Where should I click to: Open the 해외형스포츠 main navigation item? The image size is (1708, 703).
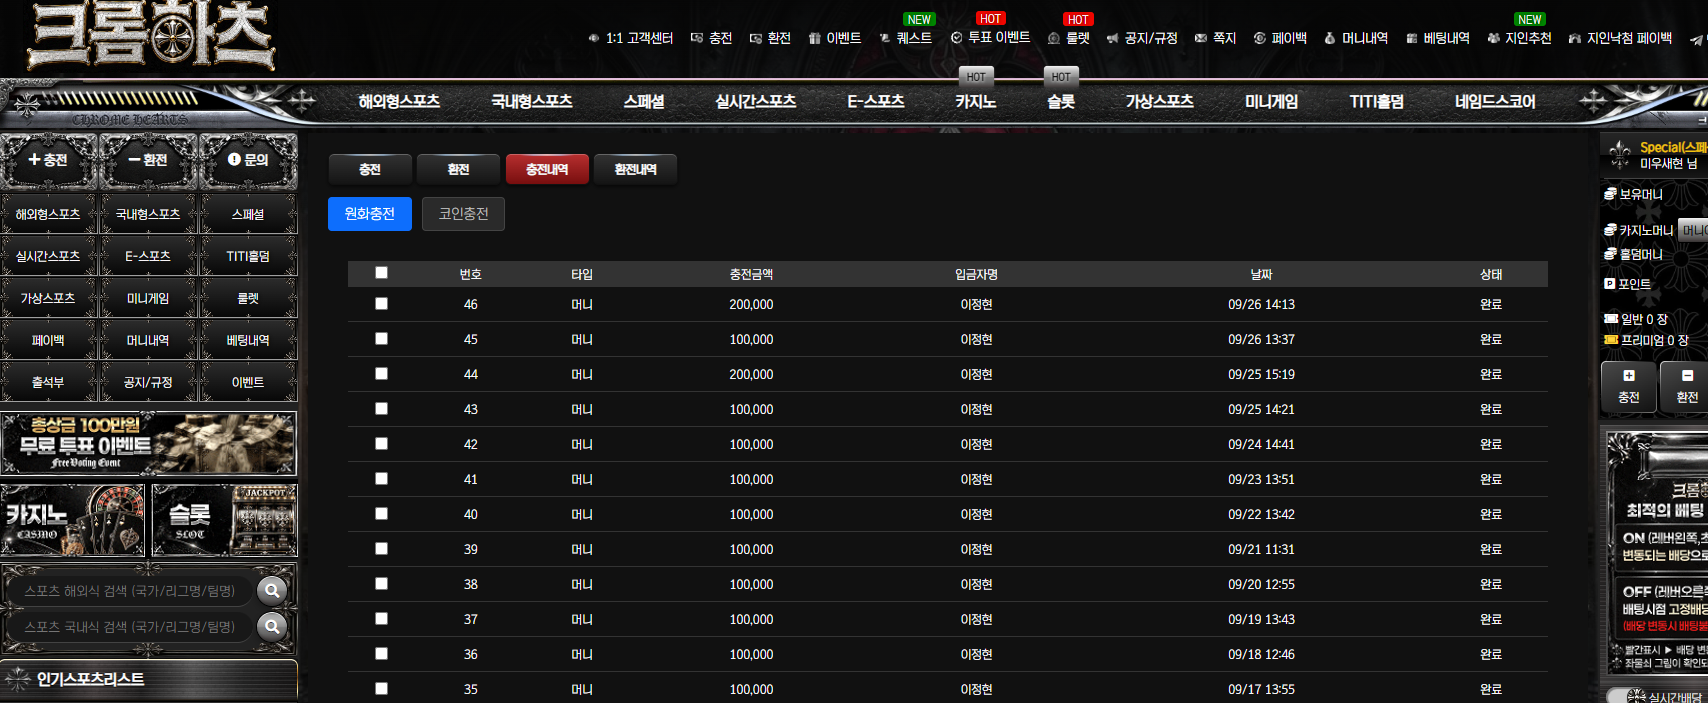coord(399,101)
